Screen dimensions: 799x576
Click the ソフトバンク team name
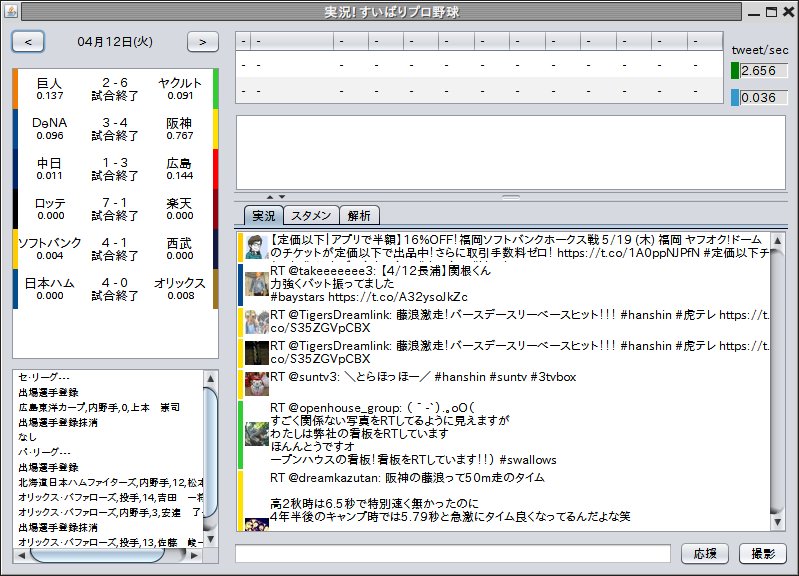coord(49,243)
